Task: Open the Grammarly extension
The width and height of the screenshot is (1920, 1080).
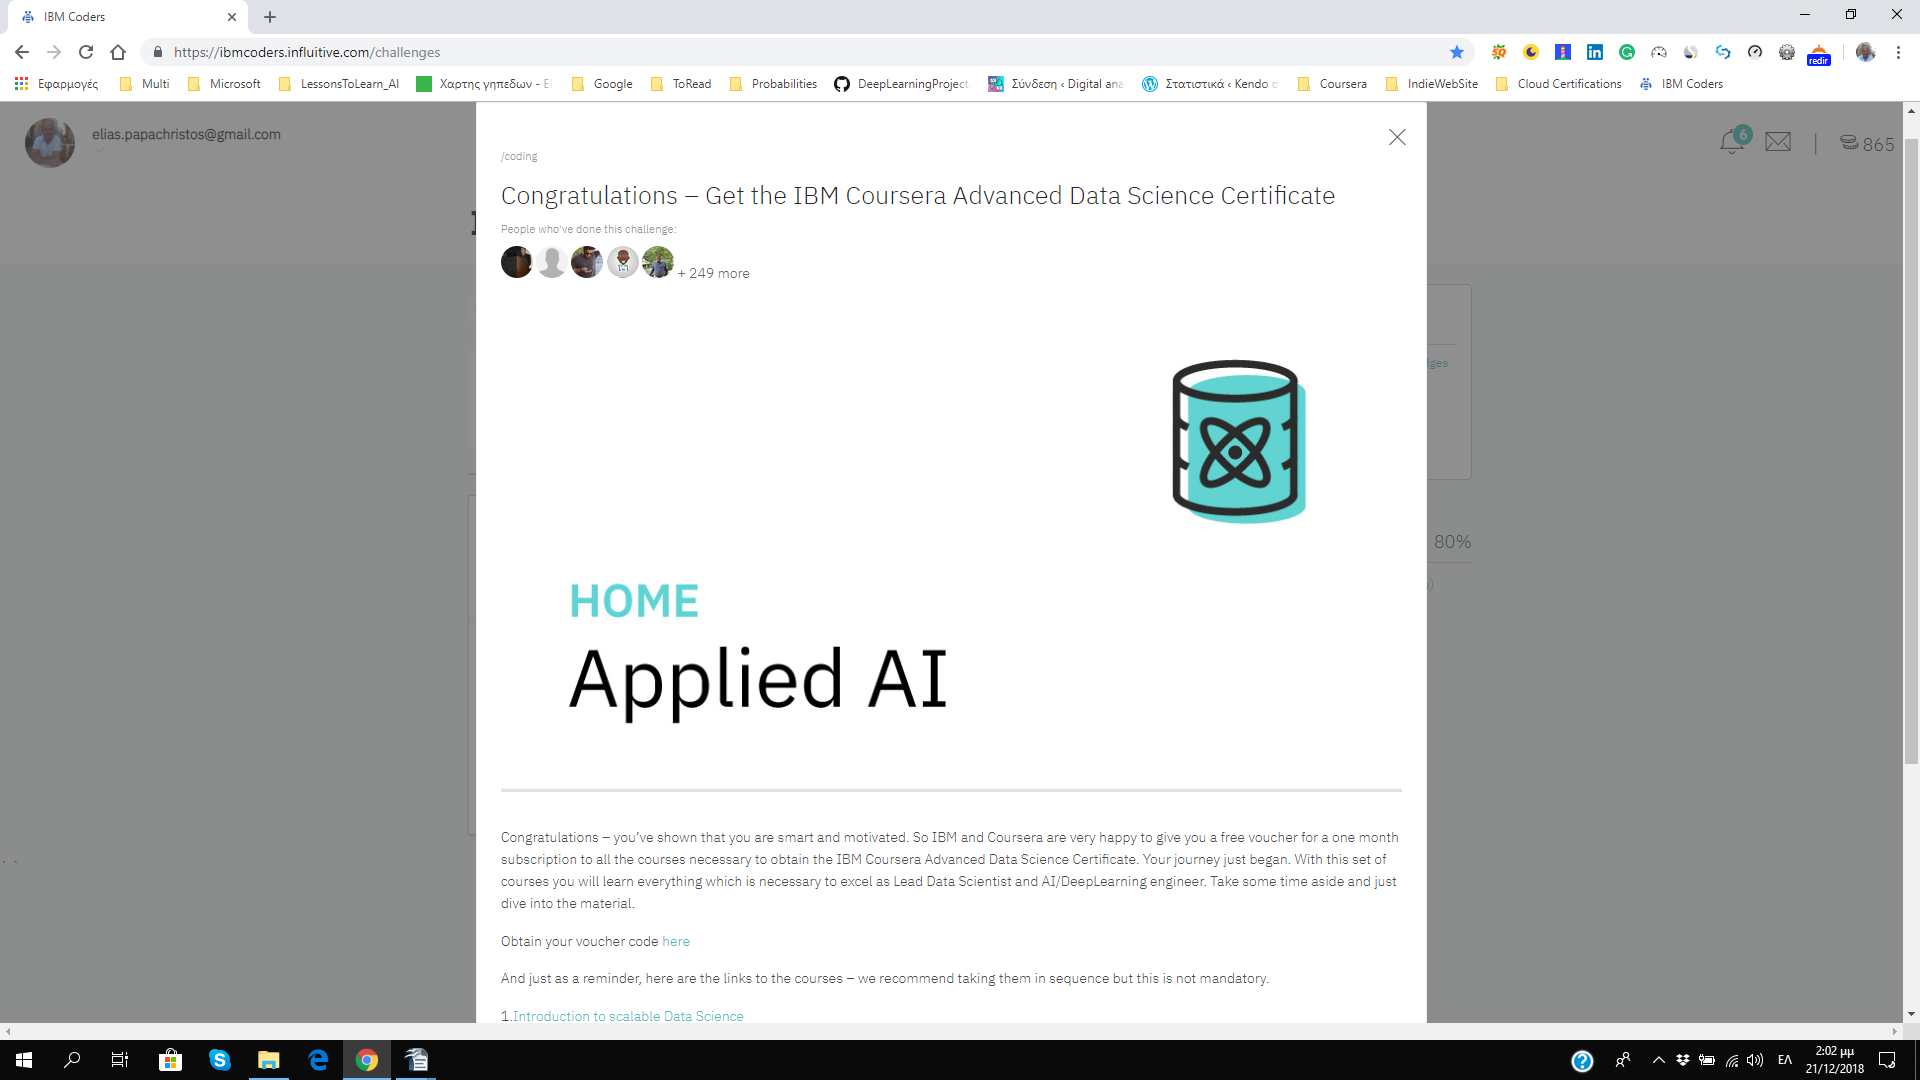Action: tap(1627, 52)
